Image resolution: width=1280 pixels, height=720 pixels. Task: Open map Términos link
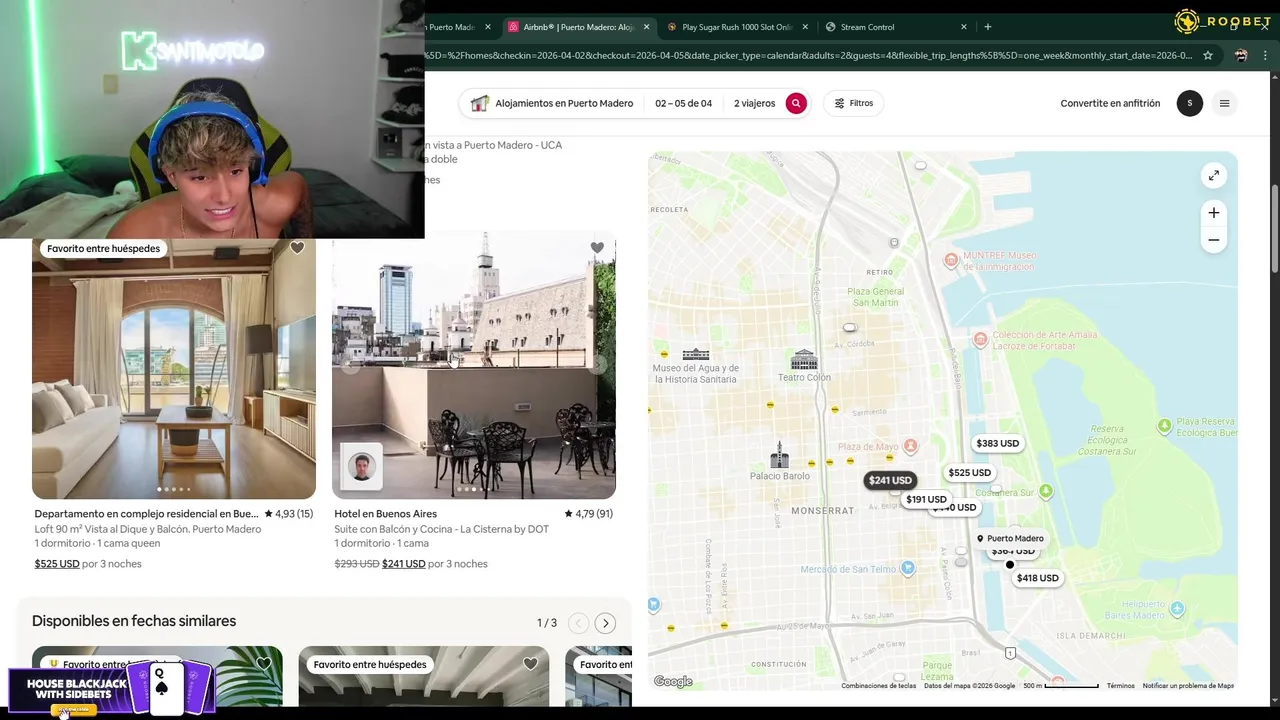click(x=1121, y=686)
